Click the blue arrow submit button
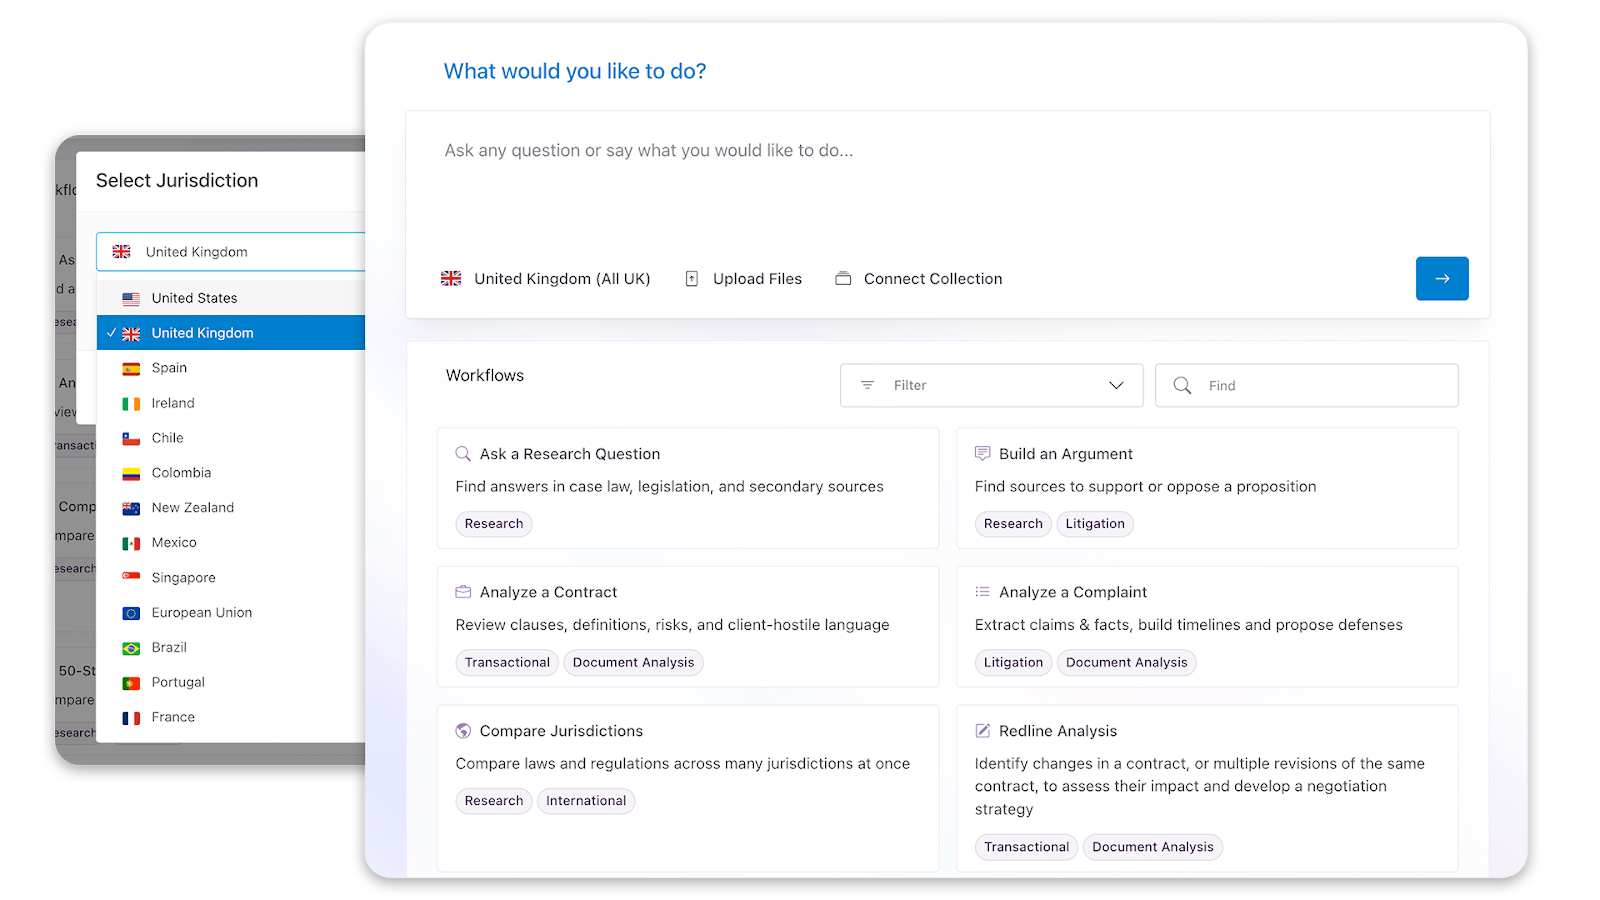Image resolution: width=1600 pixels, height=900 pixels. [1441, 279]
